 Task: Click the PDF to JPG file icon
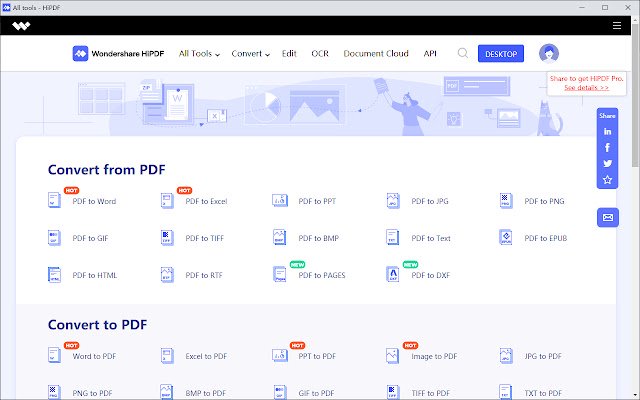click(393, 200)
